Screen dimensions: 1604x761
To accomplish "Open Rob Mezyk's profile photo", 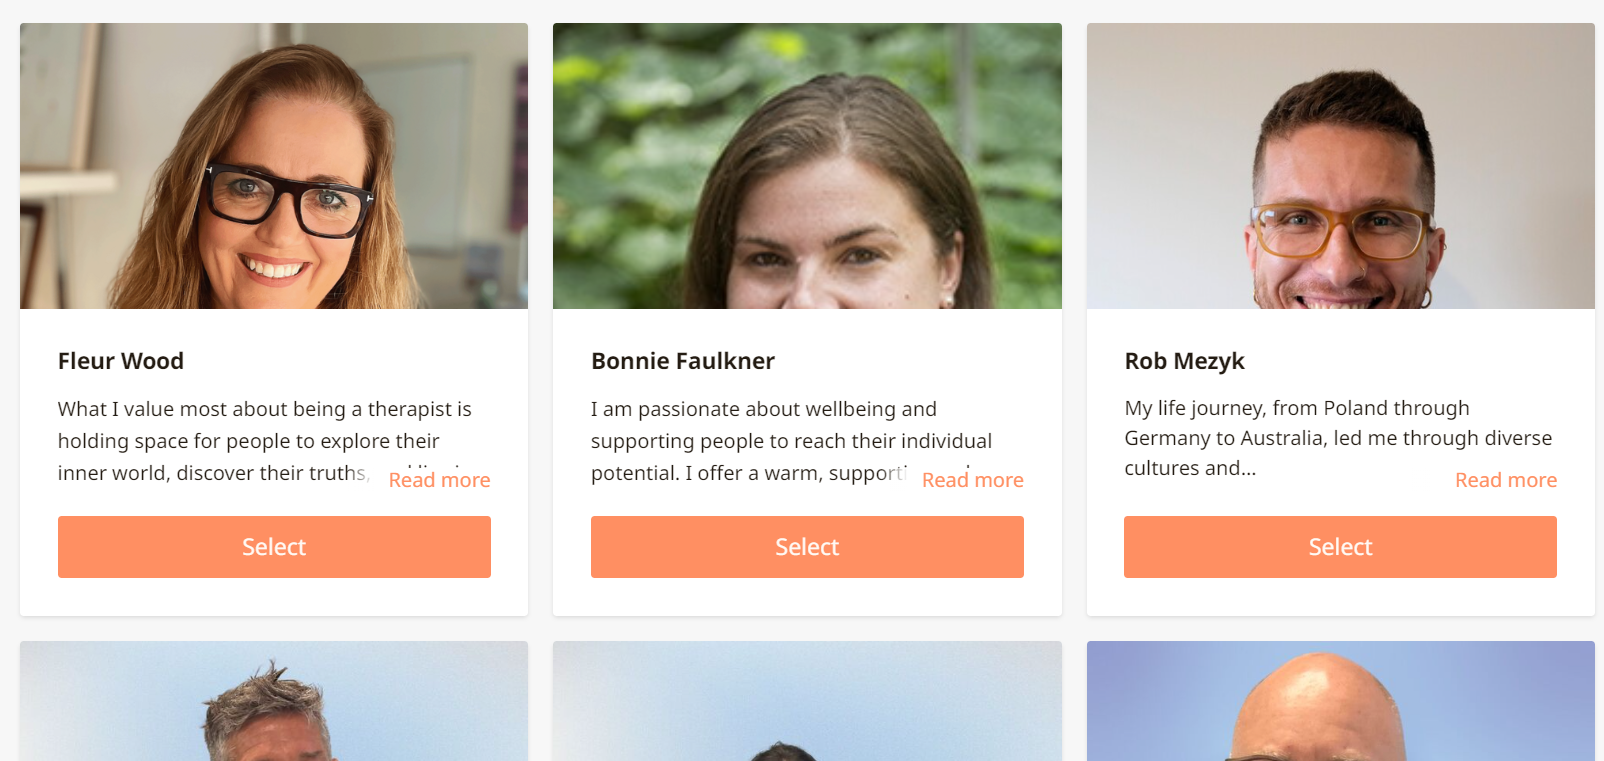I will 1340,166.
